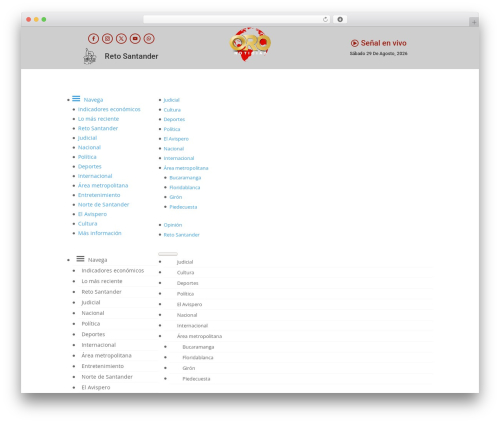Open the gray Bucaramanga submenu item

click(198, 347)
